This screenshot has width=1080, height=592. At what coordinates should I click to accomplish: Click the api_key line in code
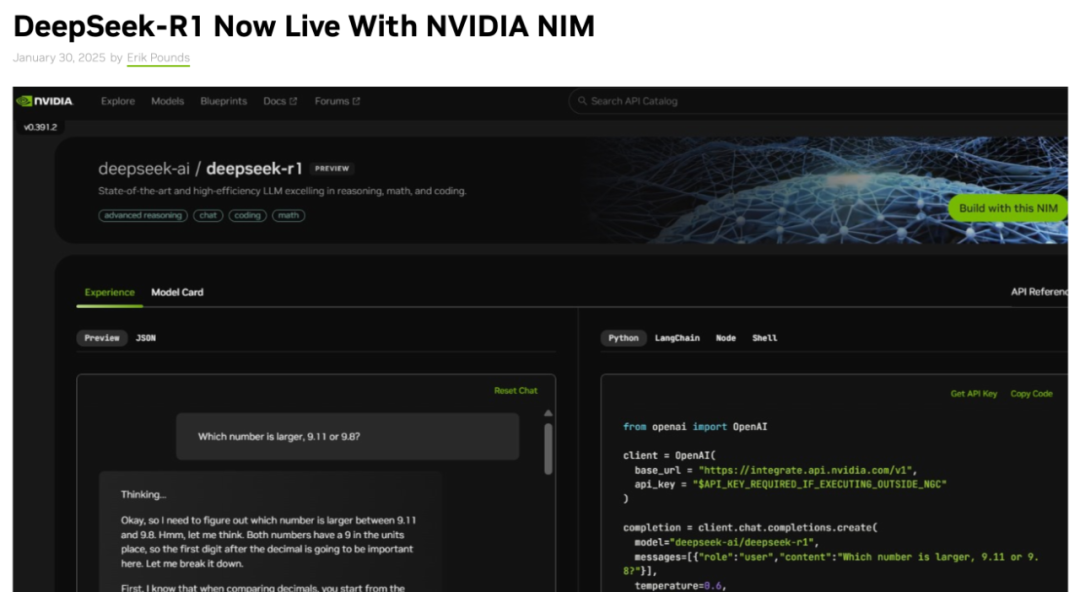(790, 484)
